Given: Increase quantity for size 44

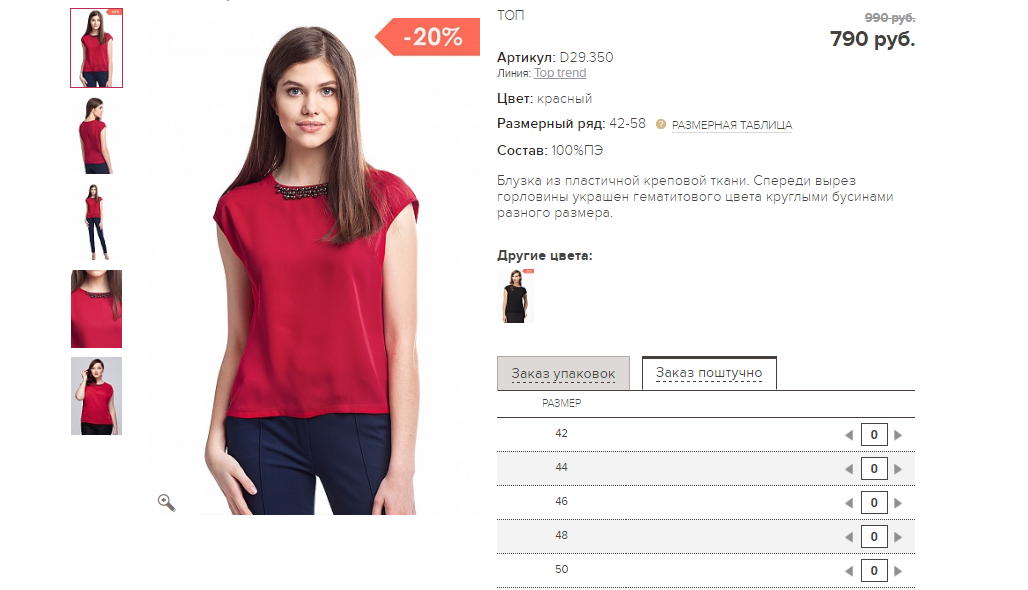Looking at the screenshot, I should coord(898,469).
